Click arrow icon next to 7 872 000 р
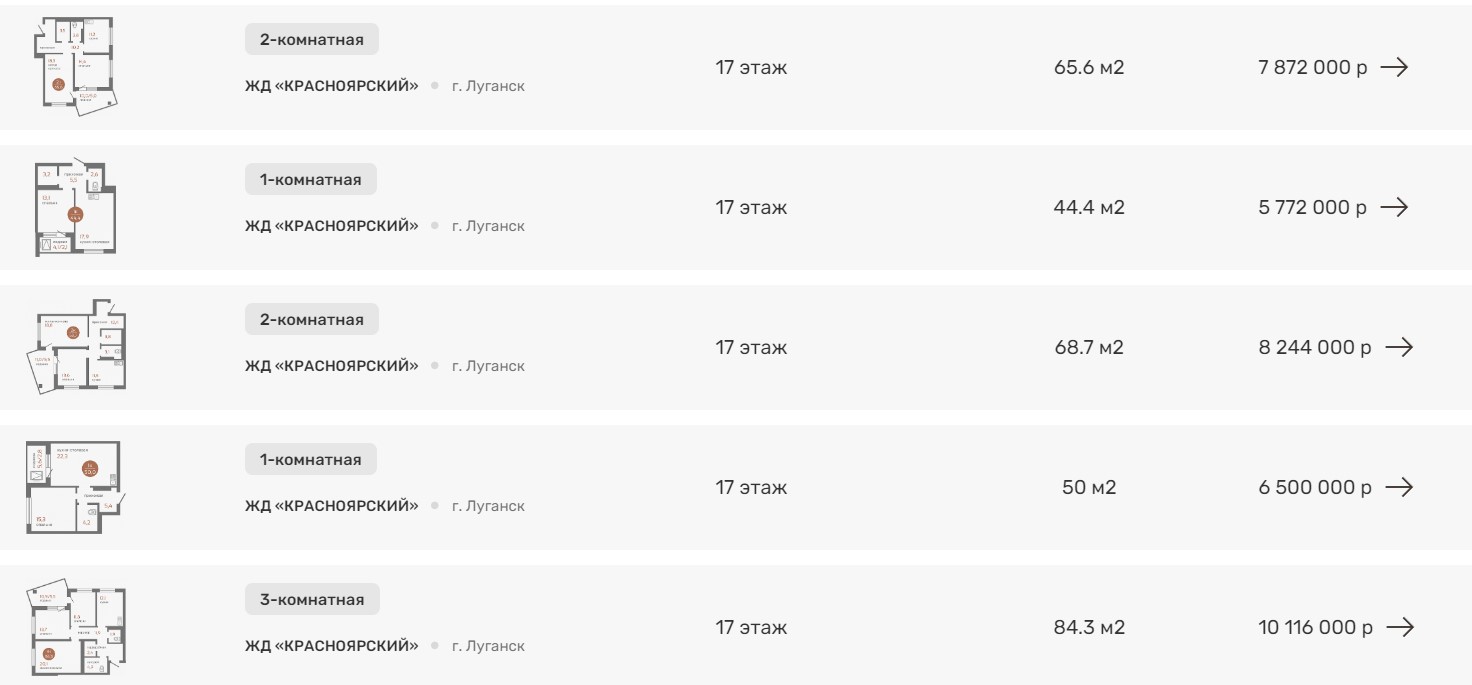1472x685 pixels. click(1395, 68)
